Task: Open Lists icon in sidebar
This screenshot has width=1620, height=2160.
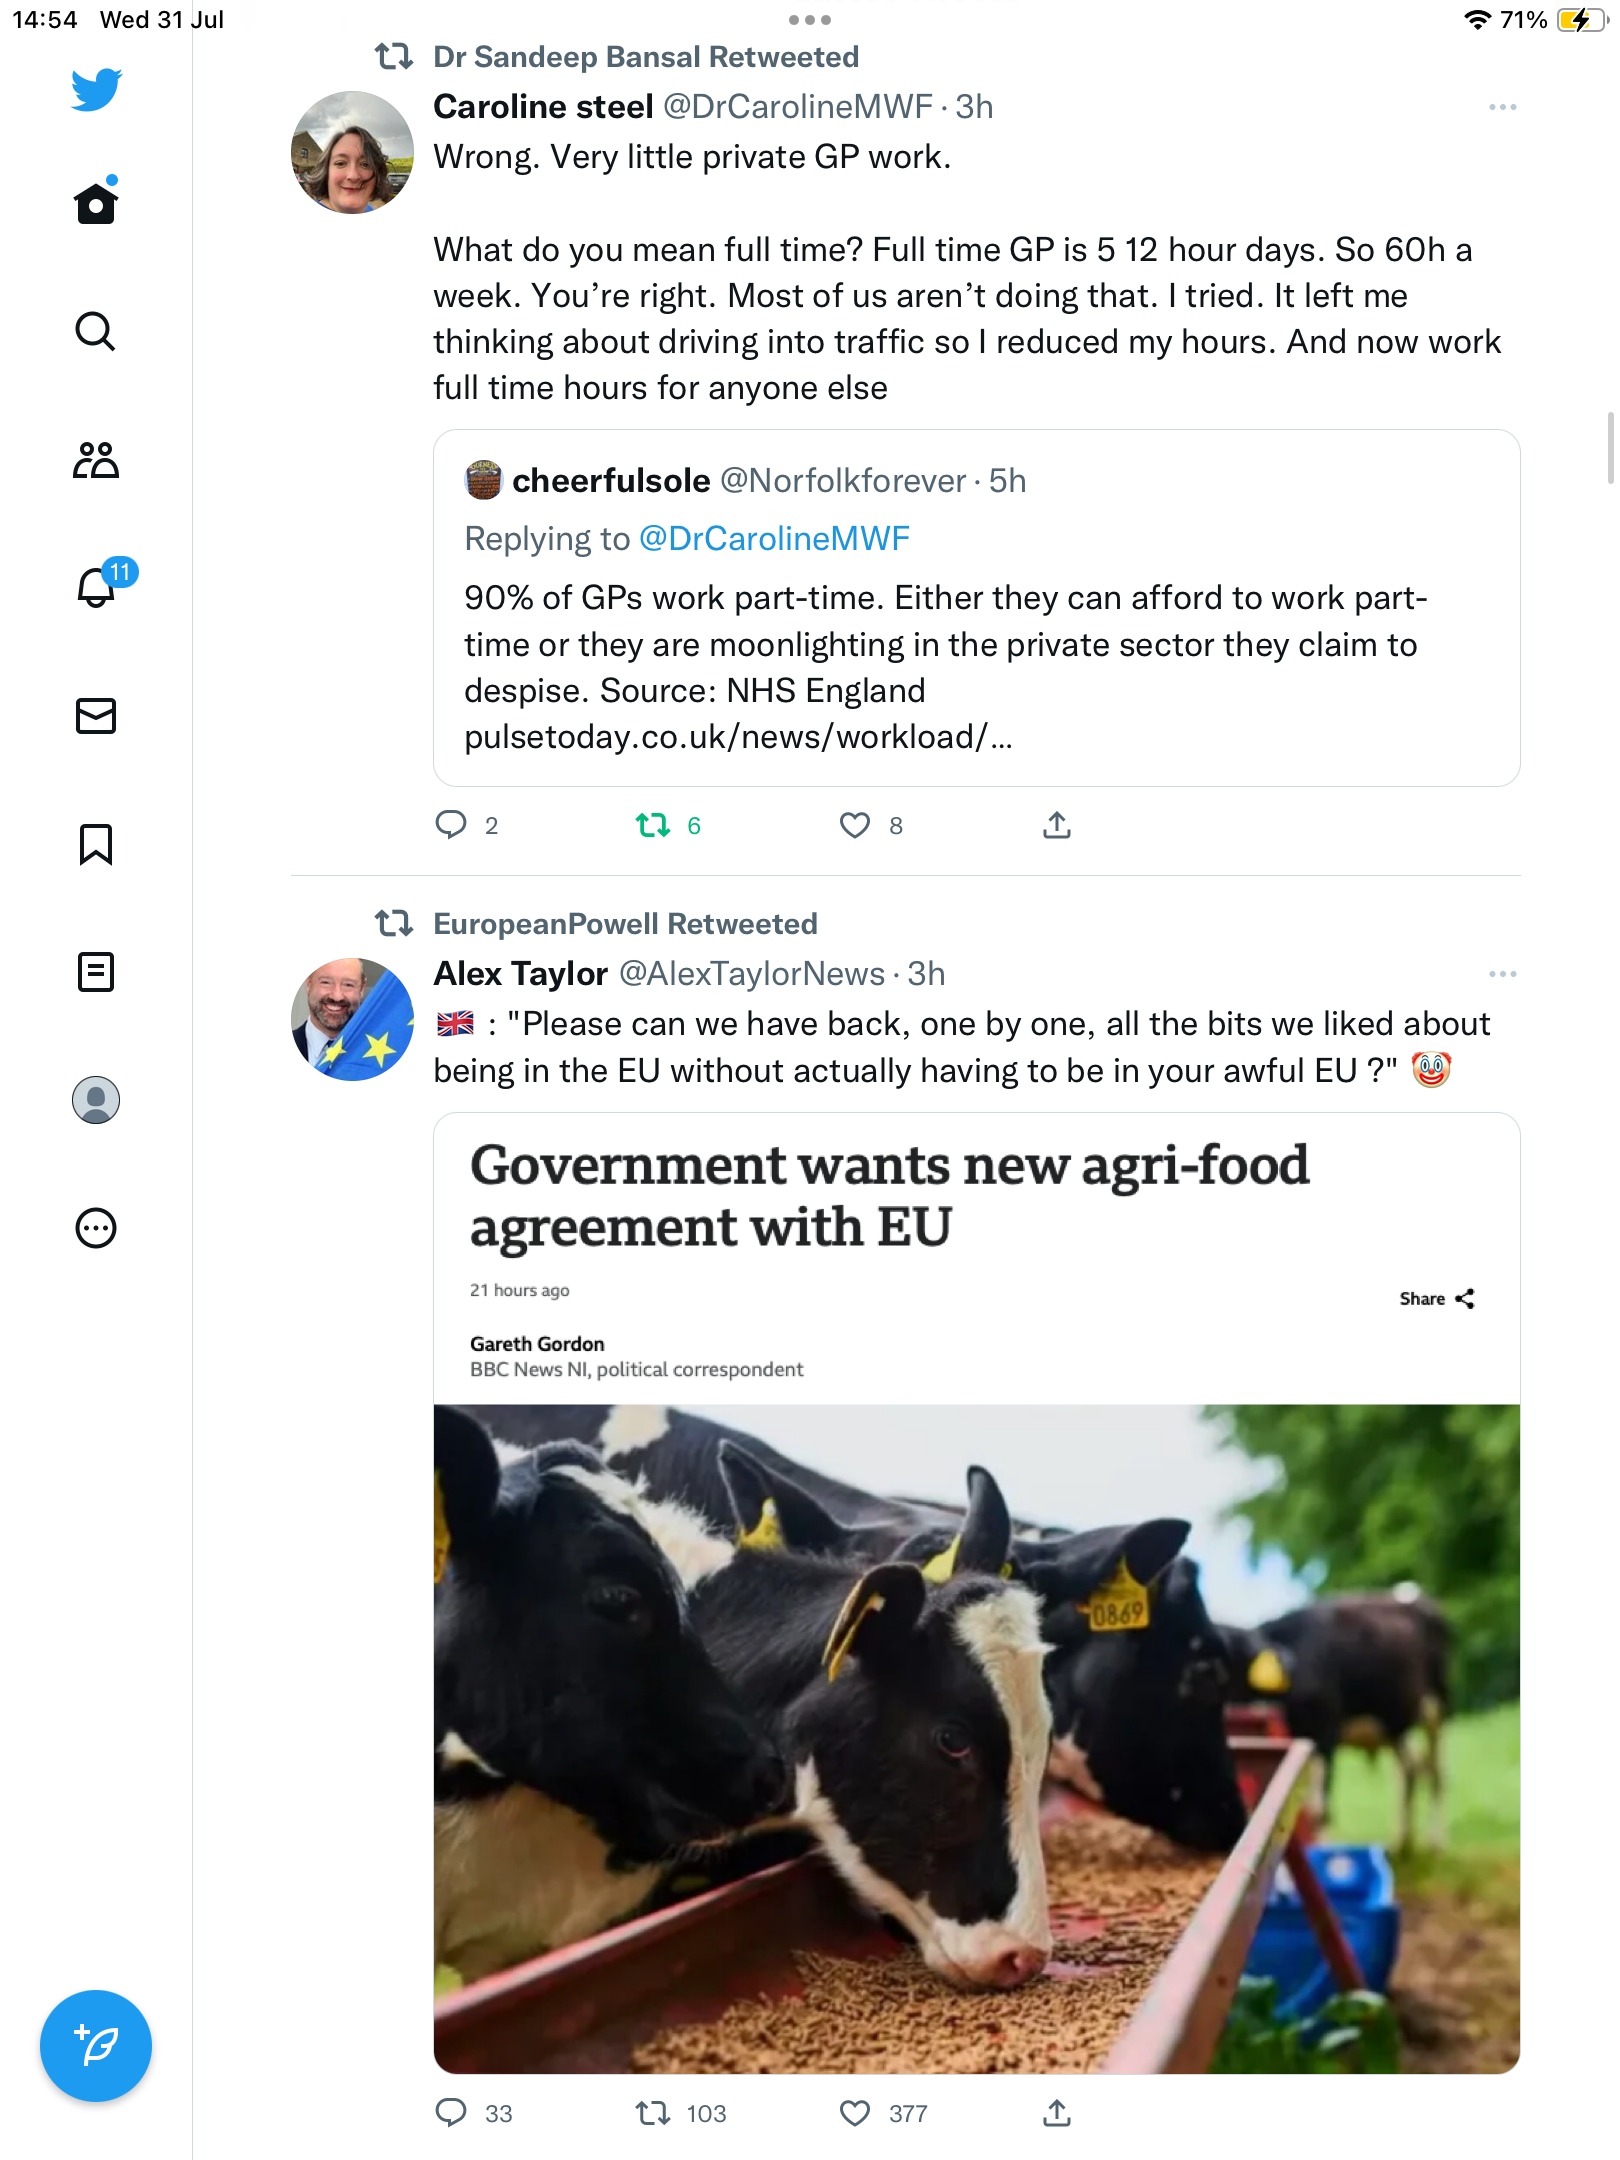Action: (96, 972)
